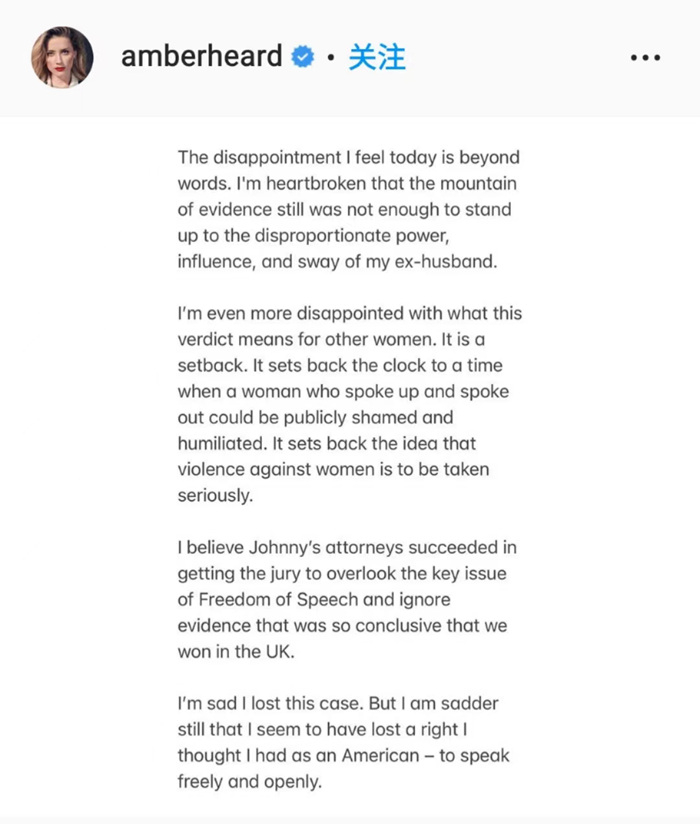700x824 pixels.
Task: Click the paragraph starting "I'm even more disappointed"
Action: (349, 404)
